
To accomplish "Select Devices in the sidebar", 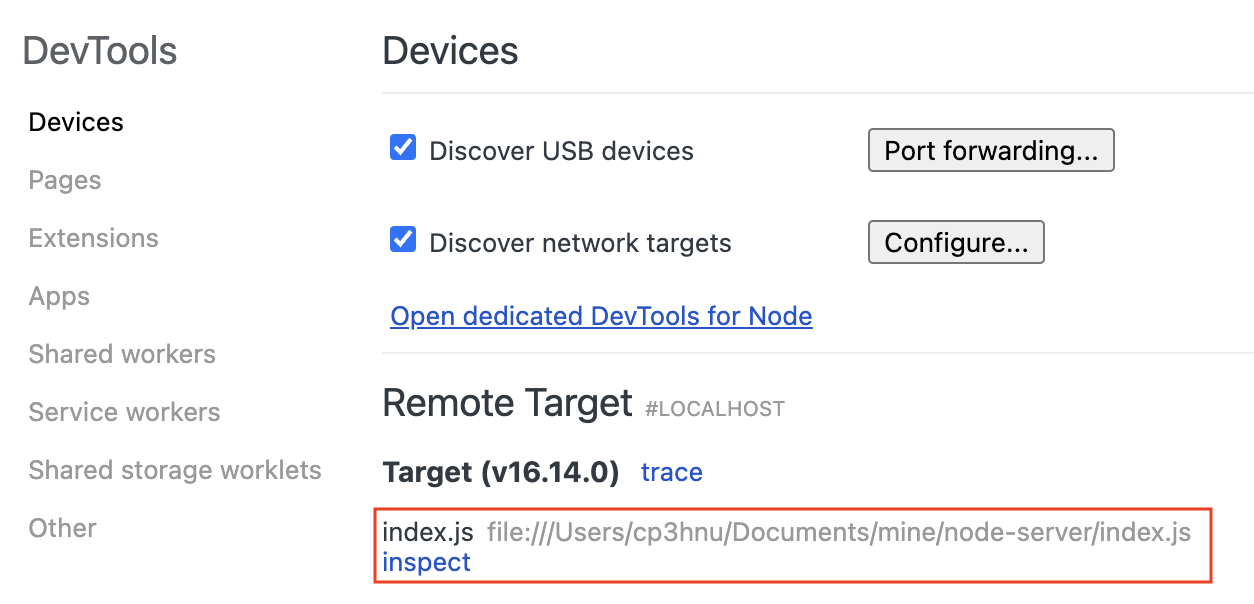I will 76,122.
